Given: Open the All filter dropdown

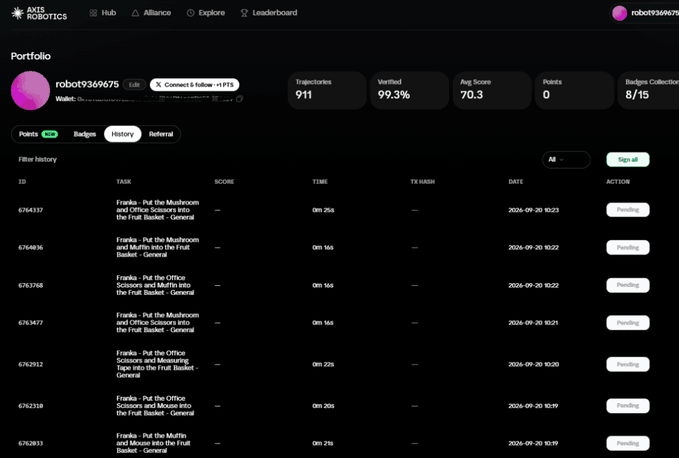Looking at the screenshot, I should click(x=566, y=160).
